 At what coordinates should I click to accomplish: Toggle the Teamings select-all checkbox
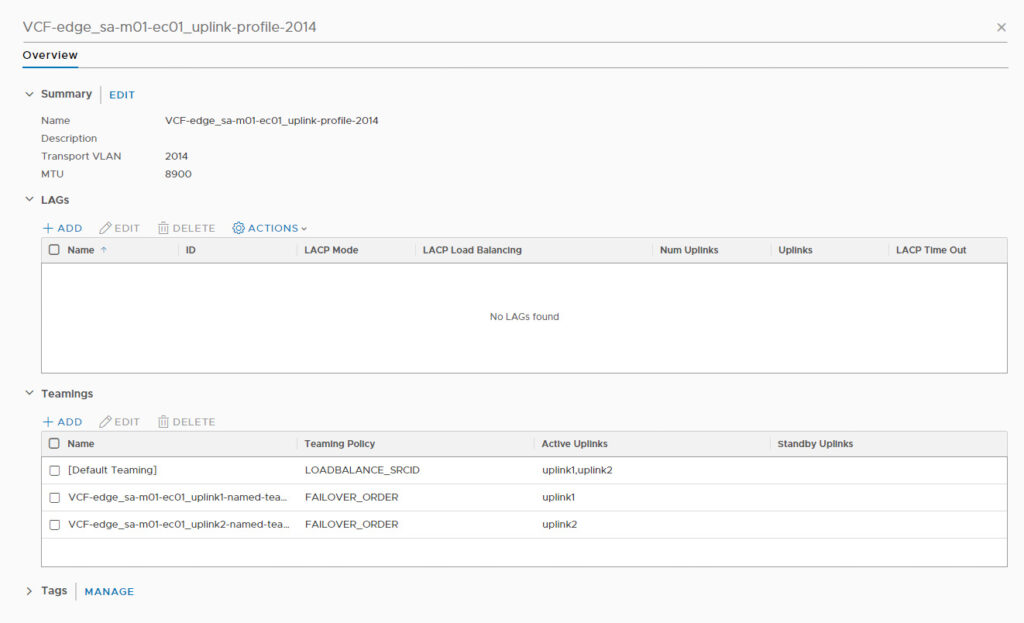coord(54,443)
